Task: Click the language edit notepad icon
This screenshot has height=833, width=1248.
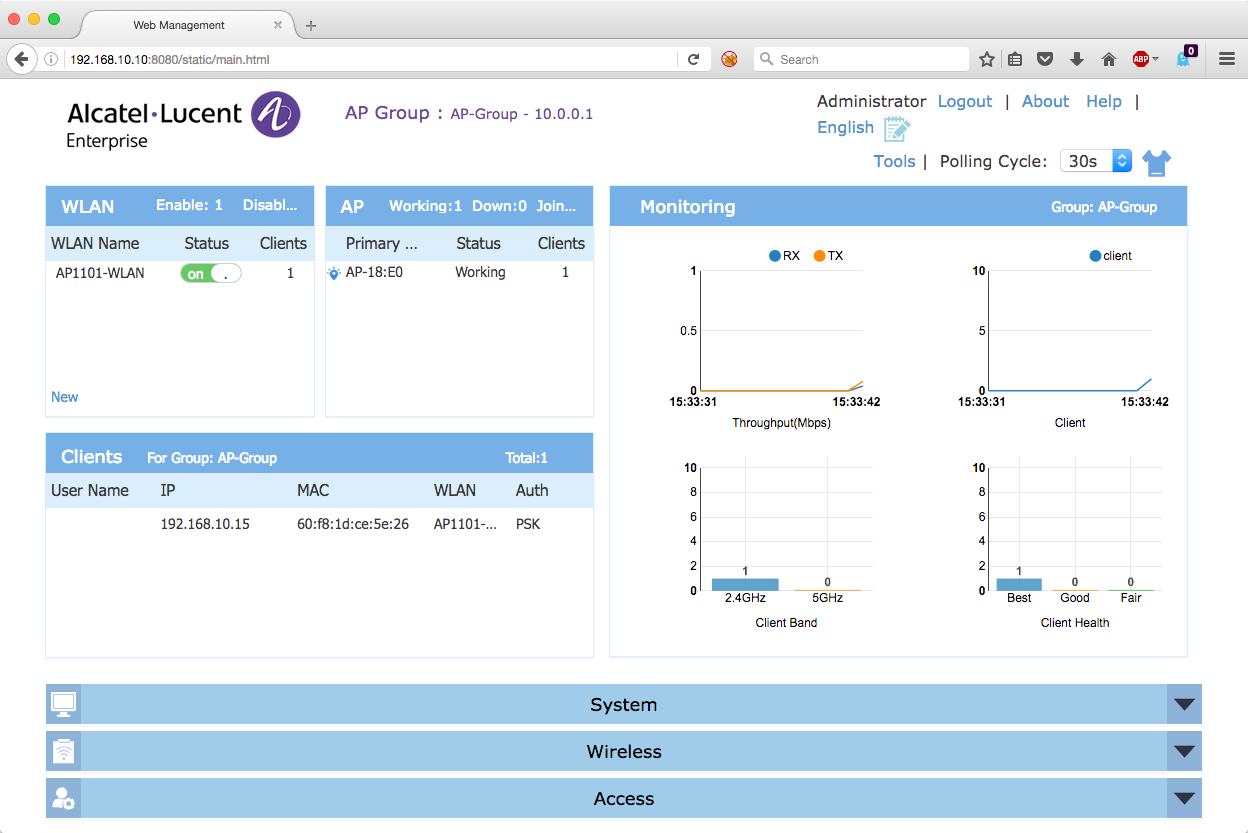Action: [896, 129]
